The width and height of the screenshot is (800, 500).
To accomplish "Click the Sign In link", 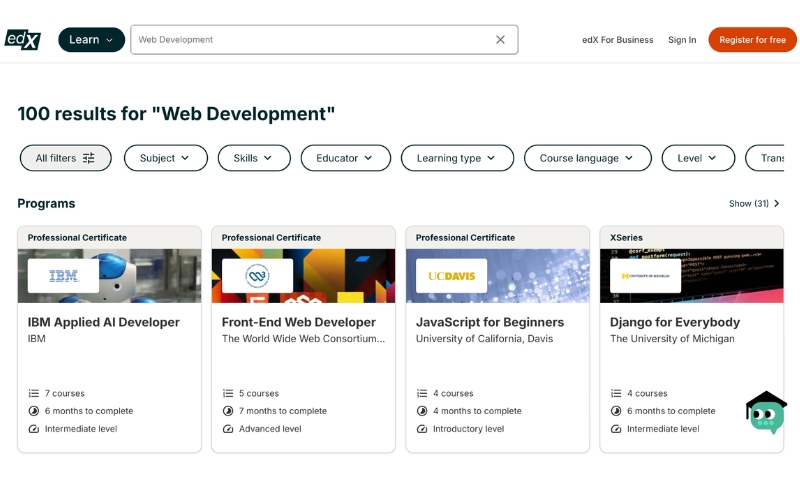I will point(682,40).
